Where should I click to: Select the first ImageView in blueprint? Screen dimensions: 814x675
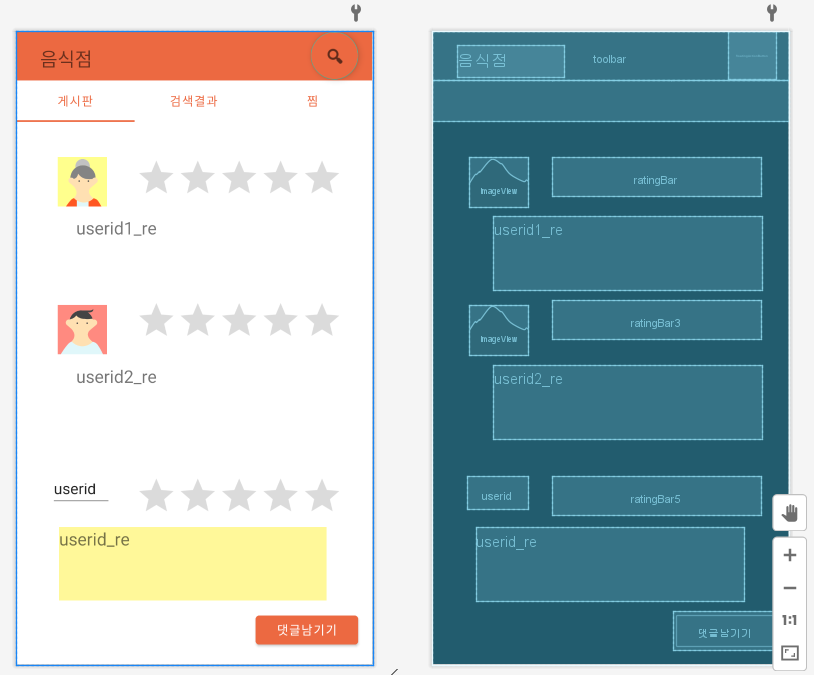point(499,182)
